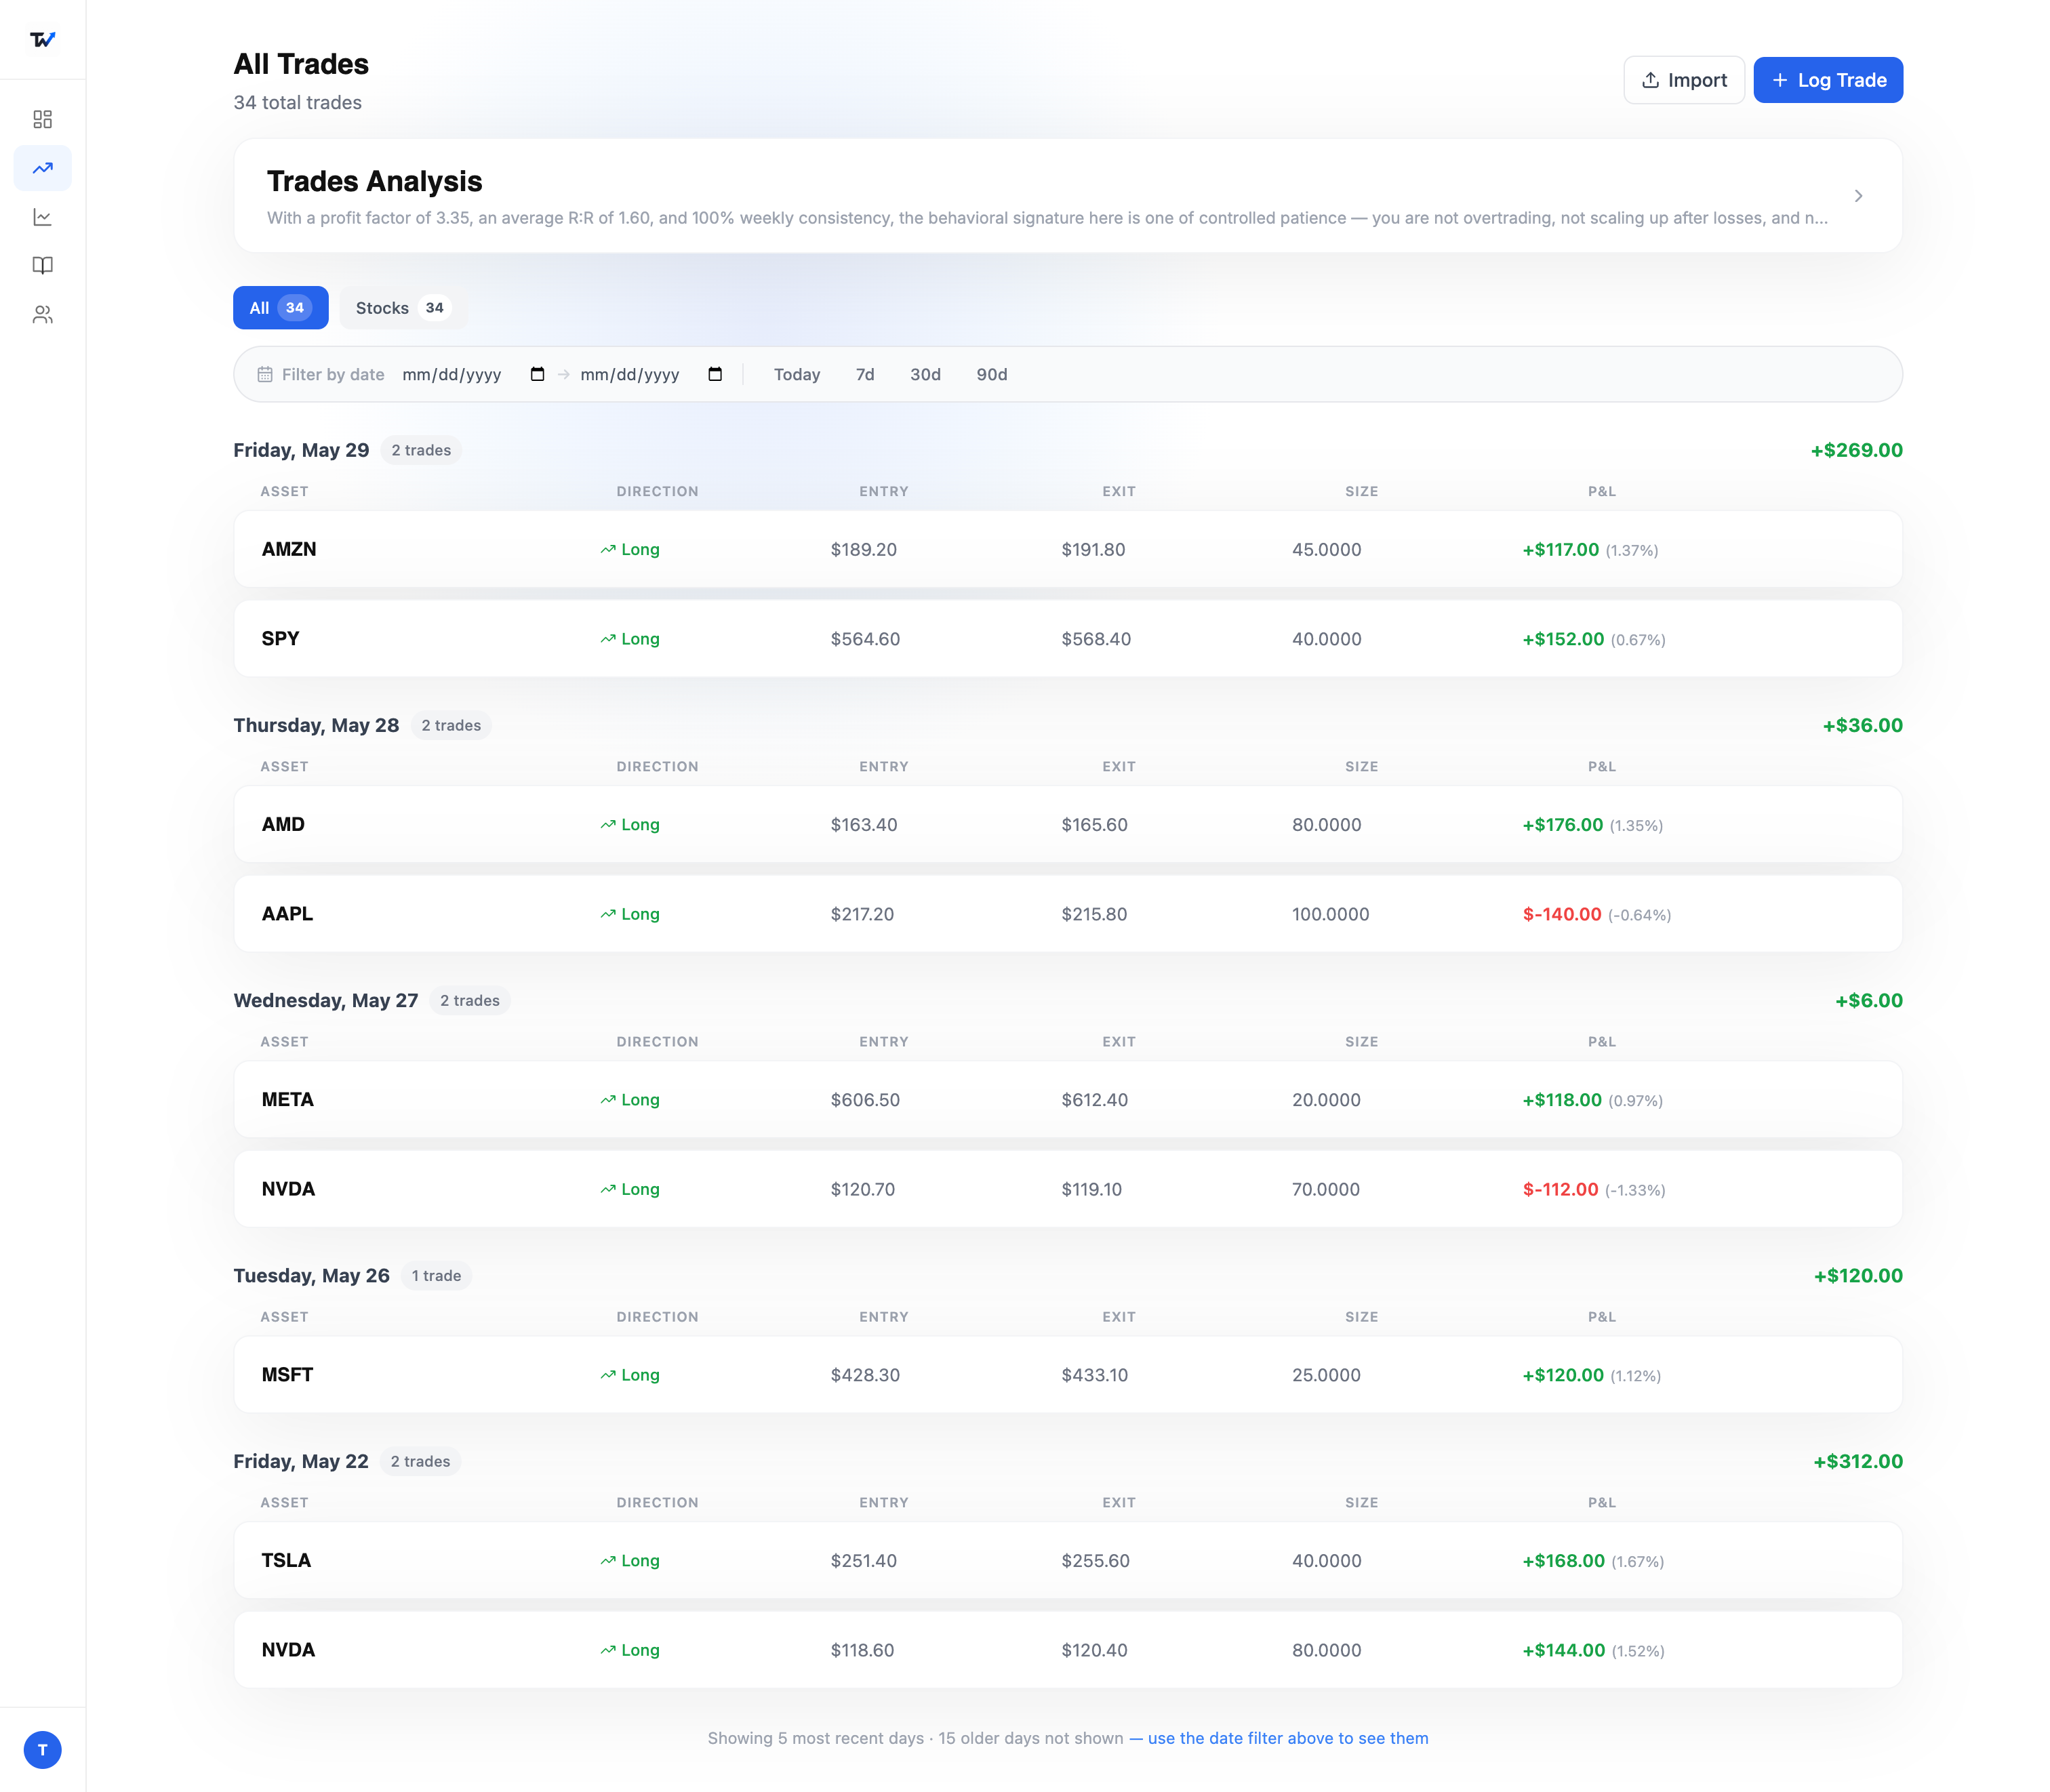Open the people community sidebar icon
The height and width of the screenshot is (1792, 2050).
click(42, 314)
